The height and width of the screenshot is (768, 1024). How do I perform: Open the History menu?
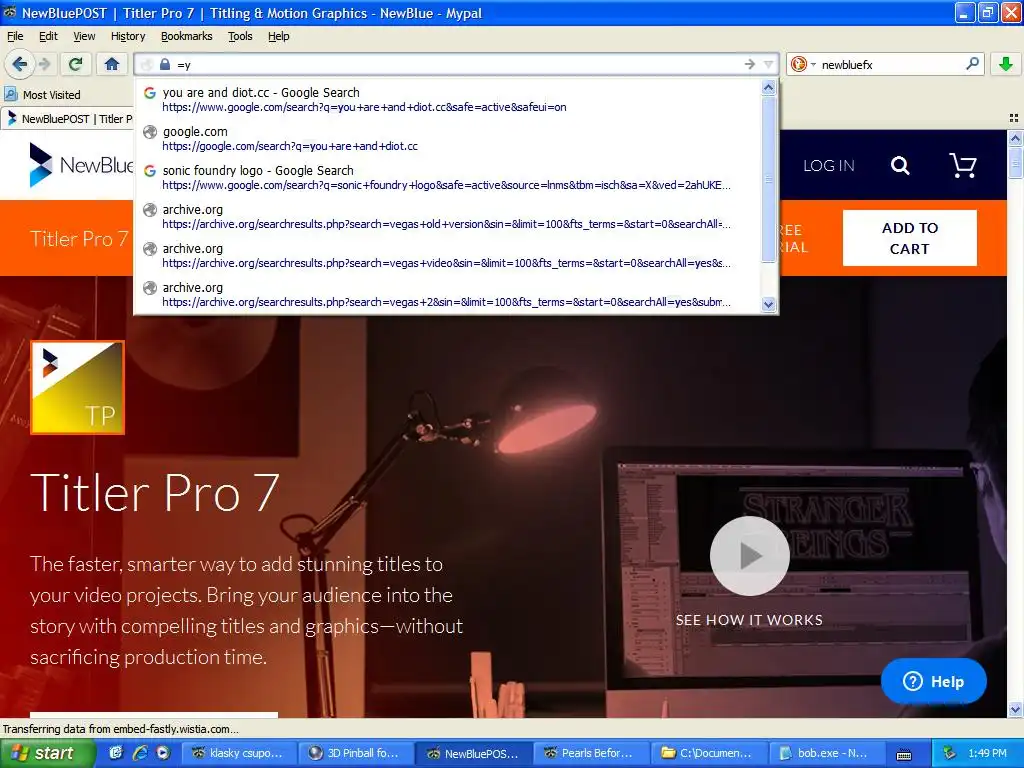(128, 36)
